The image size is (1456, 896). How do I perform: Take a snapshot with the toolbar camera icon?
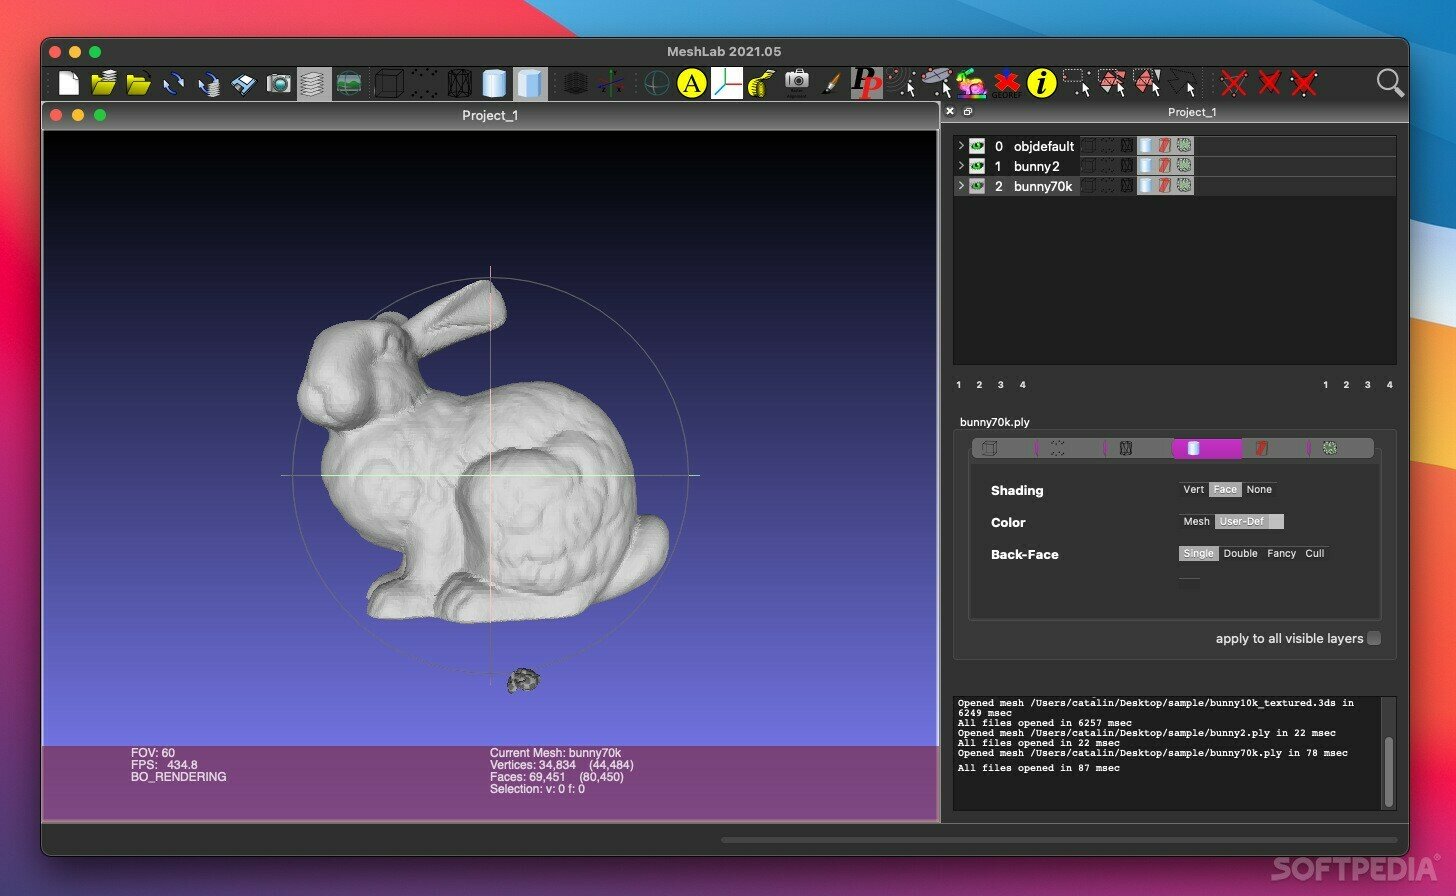278,84
